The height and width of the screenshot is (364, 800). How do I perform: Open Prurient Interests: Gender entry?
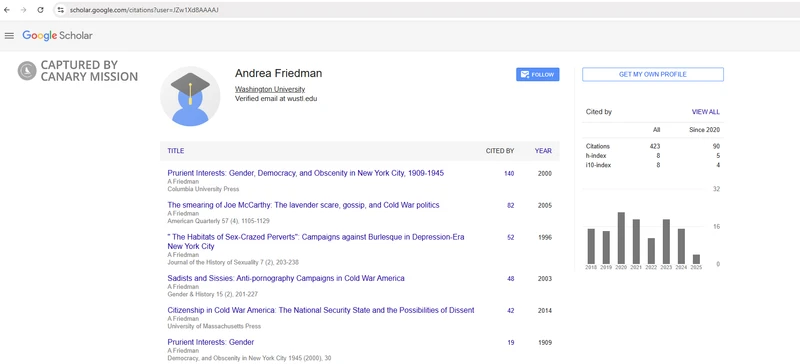[211, 342]
